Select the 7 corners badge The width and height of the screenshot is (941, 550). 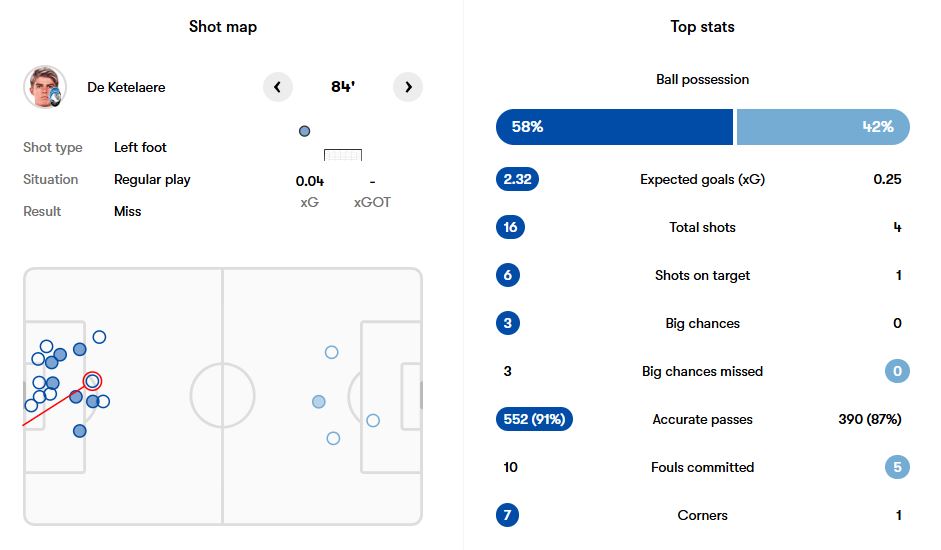(x=510, y=515)
